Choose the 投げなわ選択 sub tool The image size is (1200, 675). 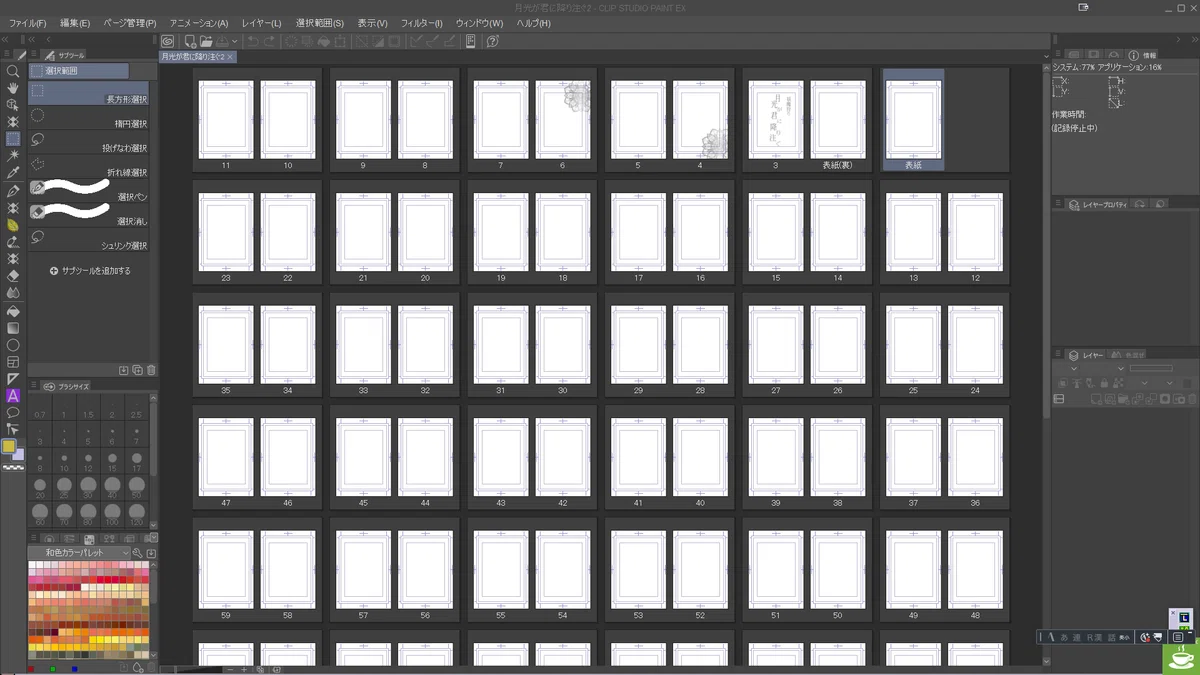(x=88, y=141)
